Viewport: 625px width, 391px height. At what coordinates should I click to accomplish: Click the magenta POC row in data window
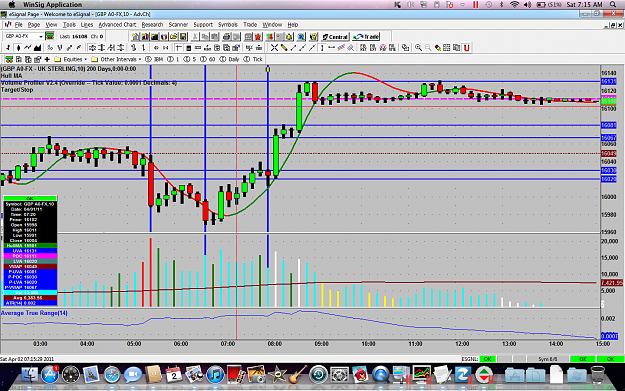pyautogui.click(x=30, y=256)
